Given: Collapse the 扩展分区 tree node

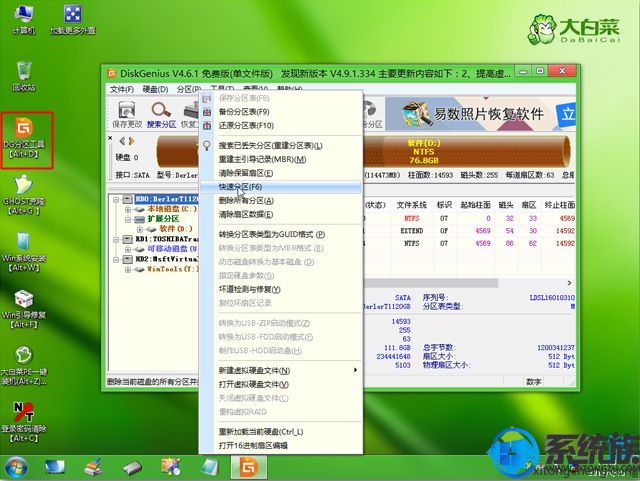Looking at the screenshot, I should click(x=128, y=219).
